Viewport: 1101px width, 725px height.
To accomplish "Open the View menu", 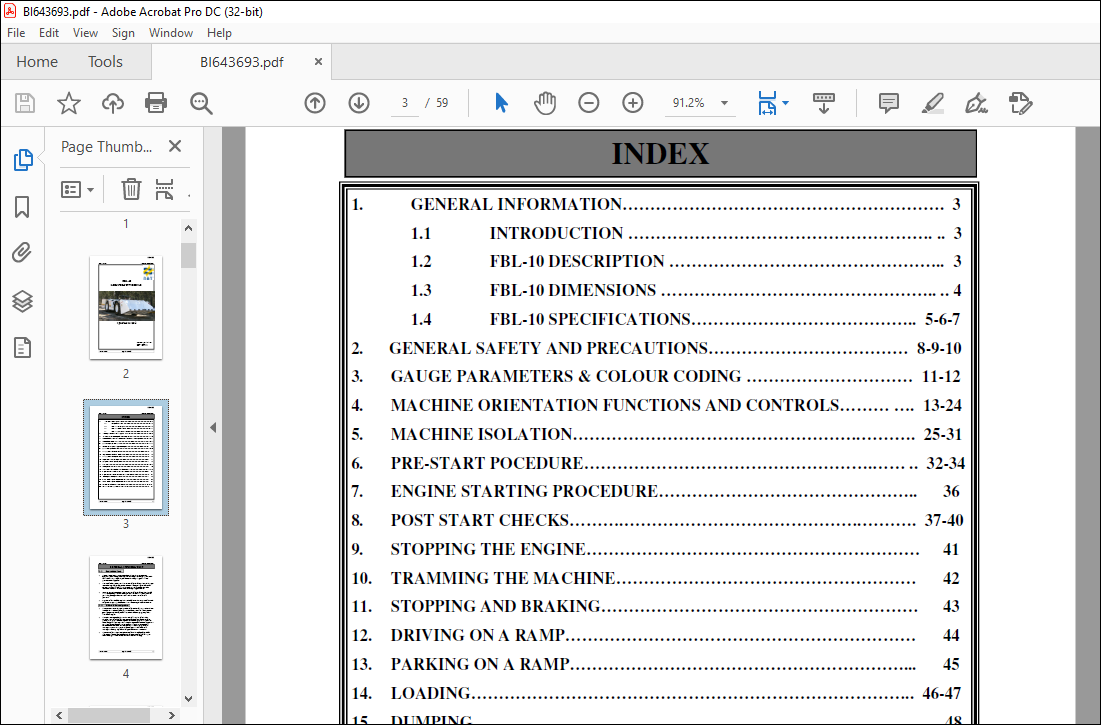I will point(85,33).
